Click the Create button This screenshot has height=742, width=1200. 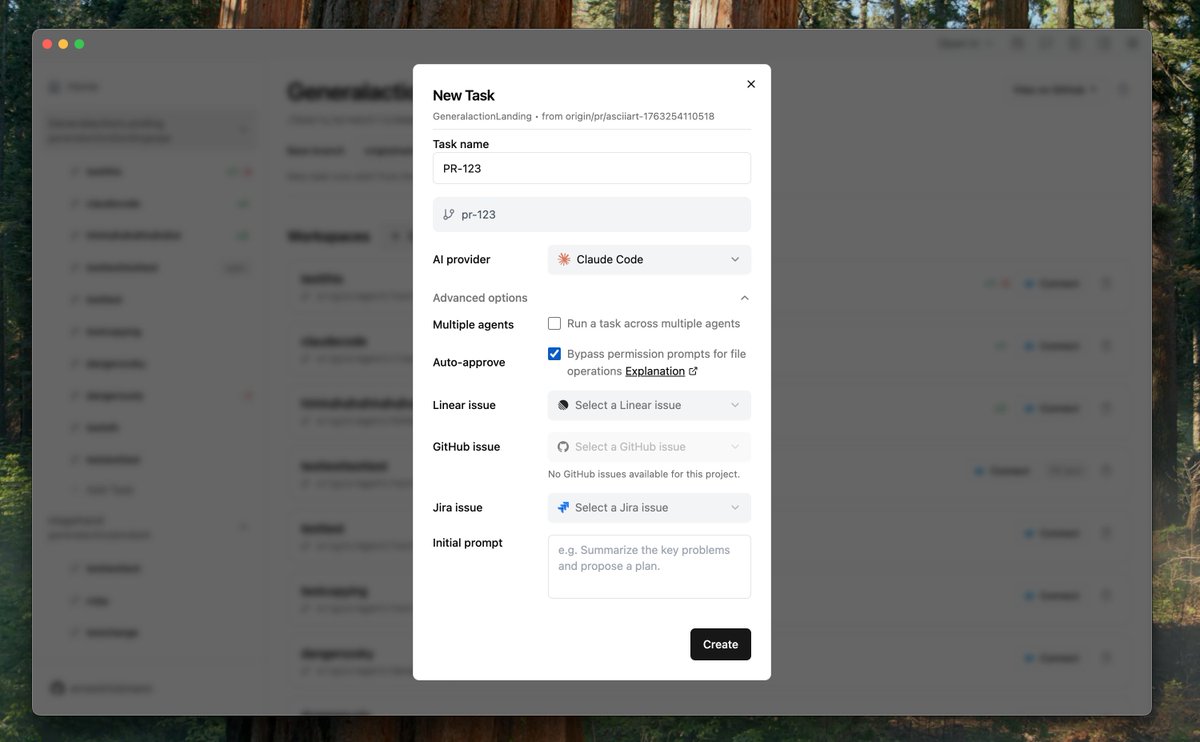pos(720,644)
